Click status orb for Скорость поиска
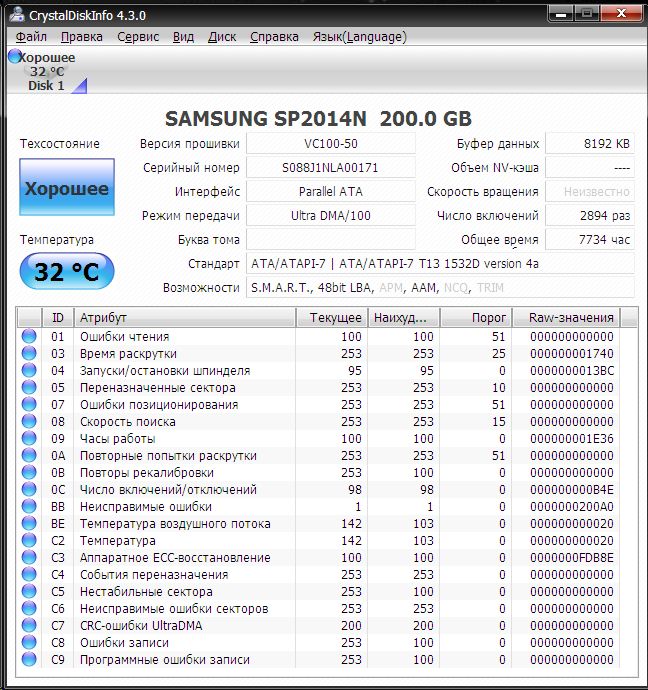The width and height of the screenshot is (648, 690). click(x=29, y=421)
